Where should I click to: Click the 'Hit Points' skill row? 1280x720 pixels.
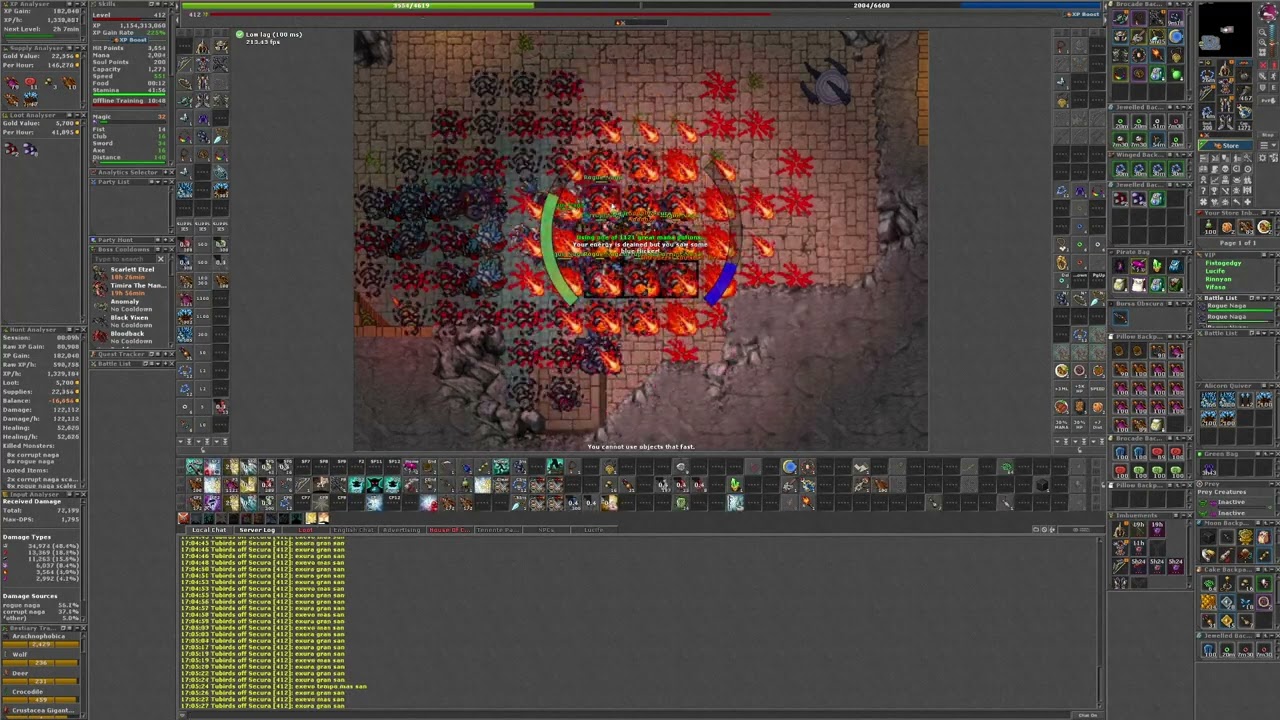tap(129, 48)
